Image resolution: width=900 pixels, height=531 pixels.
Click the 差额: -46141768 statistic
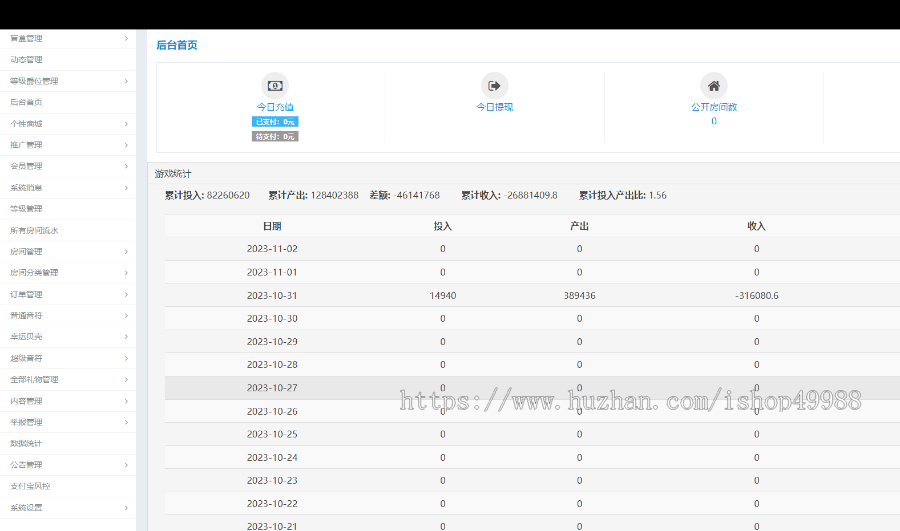(405, 195)
